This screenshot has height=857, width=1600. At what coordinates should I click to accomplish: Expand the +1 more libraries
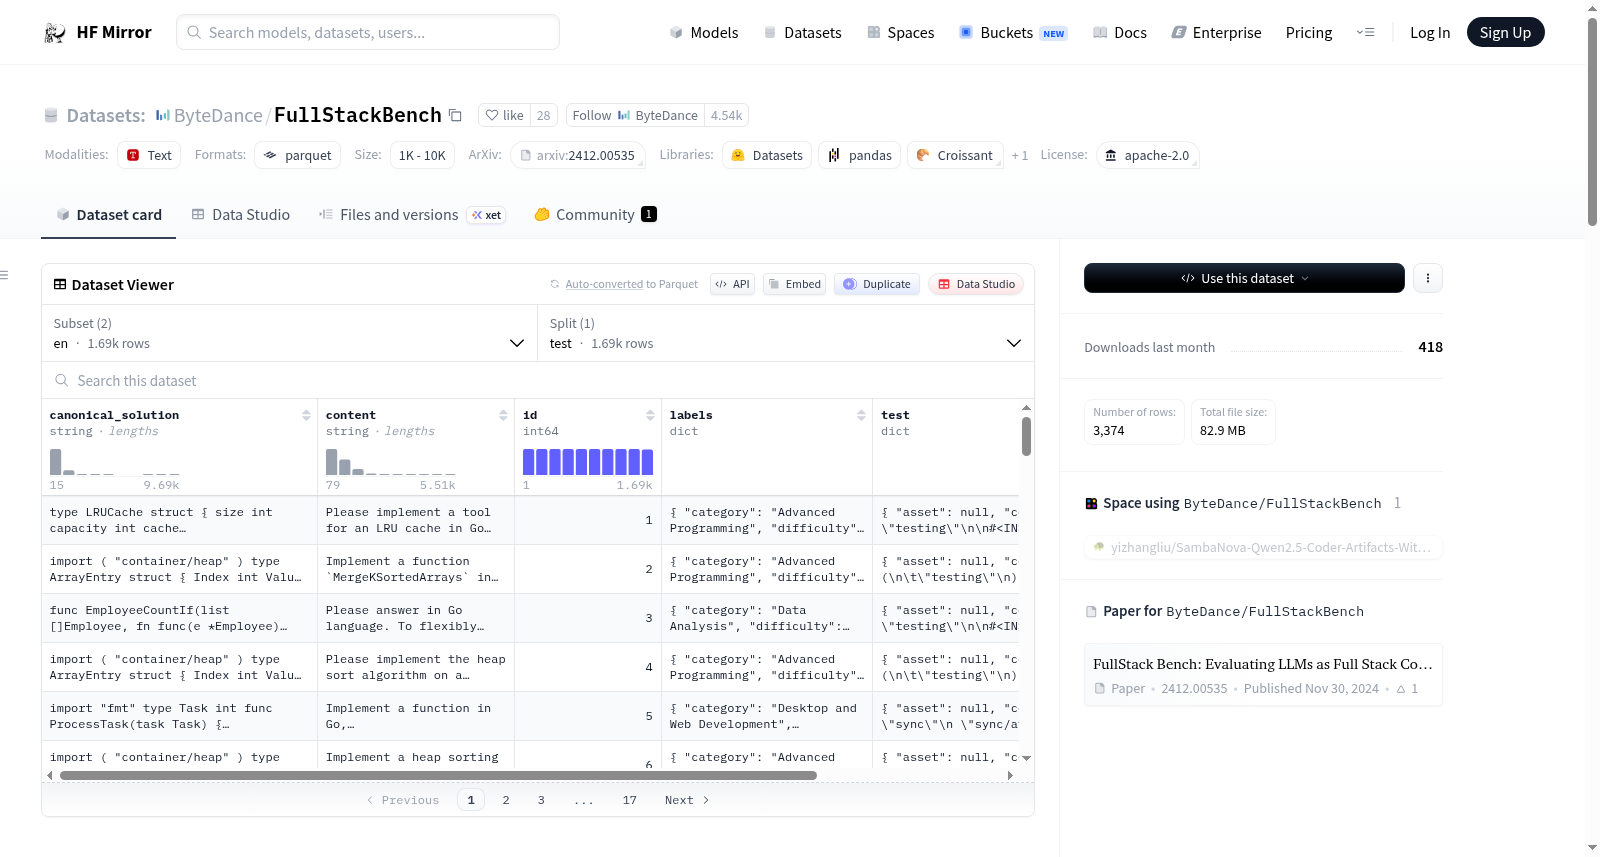click(1019, 155)
